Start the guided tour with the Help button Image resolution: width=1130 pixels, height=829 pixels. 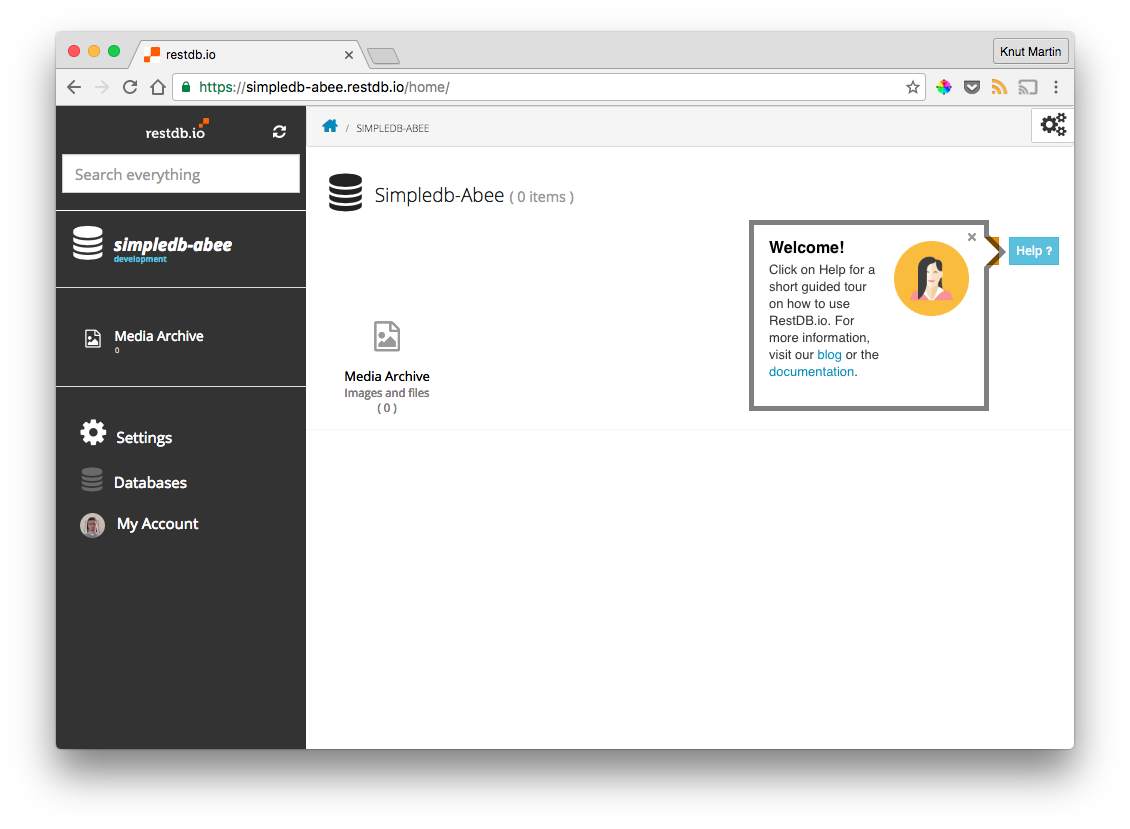coord(1033,251)
